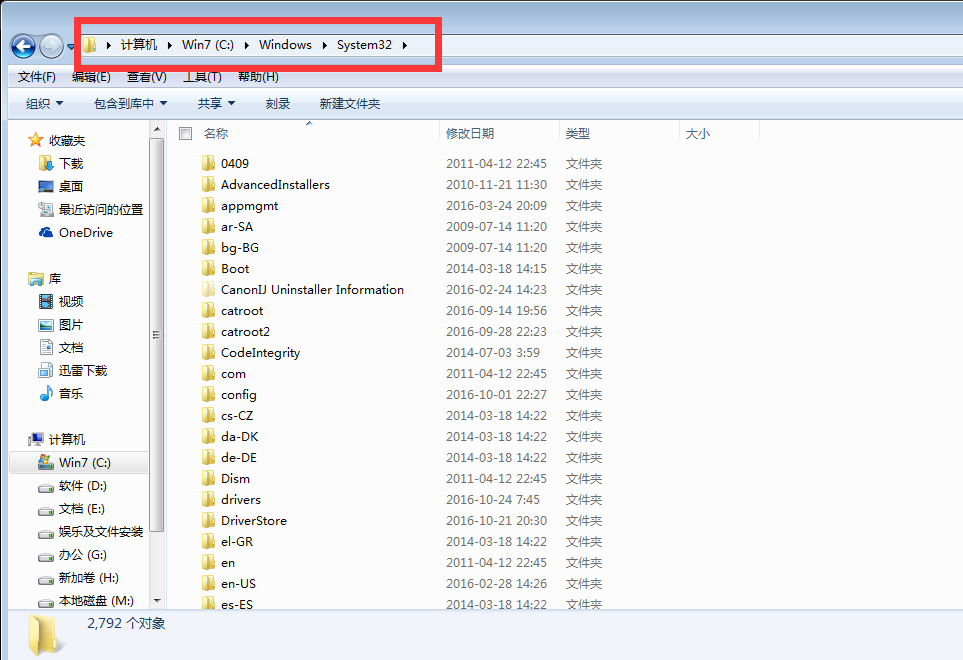This screenshot has height=660, width=963.
Task: Open the 文件(F) menu
Action: click(x=37, y=77)
